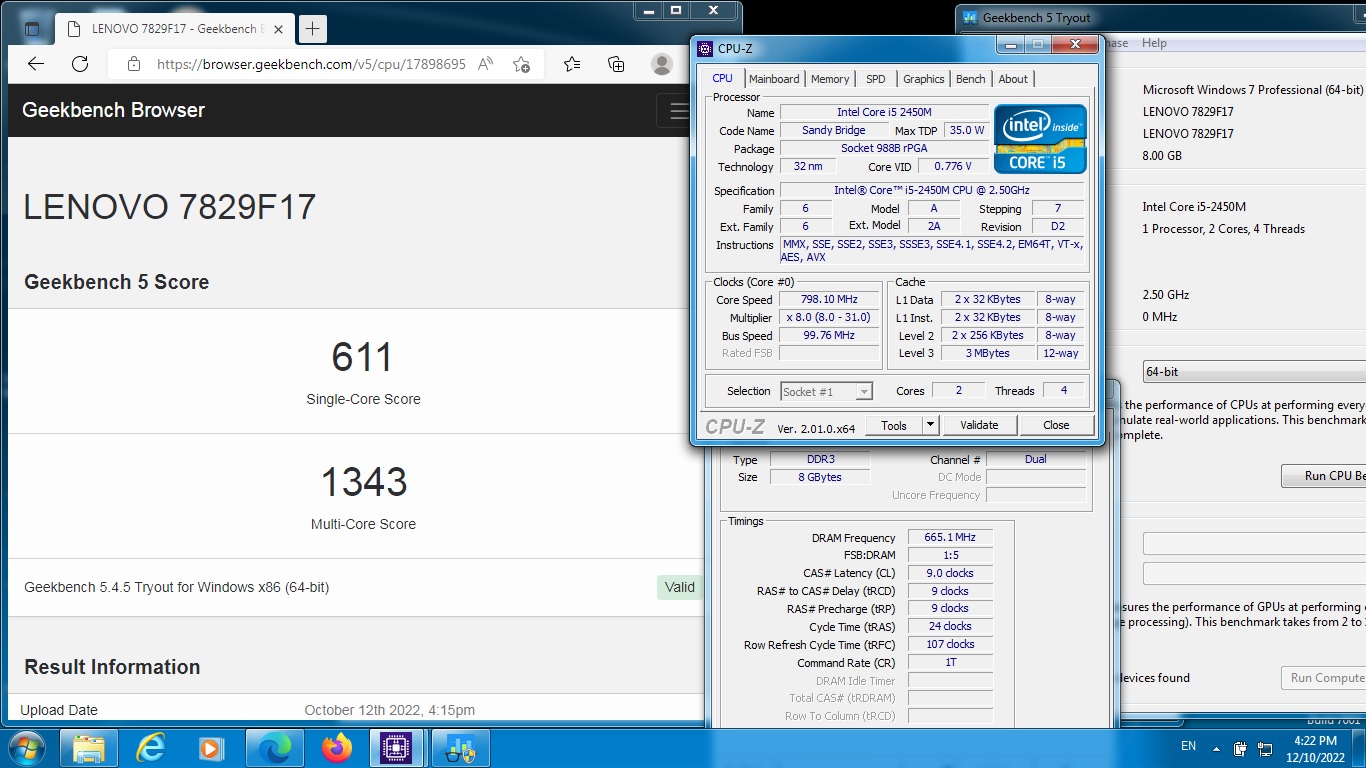1366x768 pixels.
Task: Open the Edge Favorites list
Action: point(572,64)
